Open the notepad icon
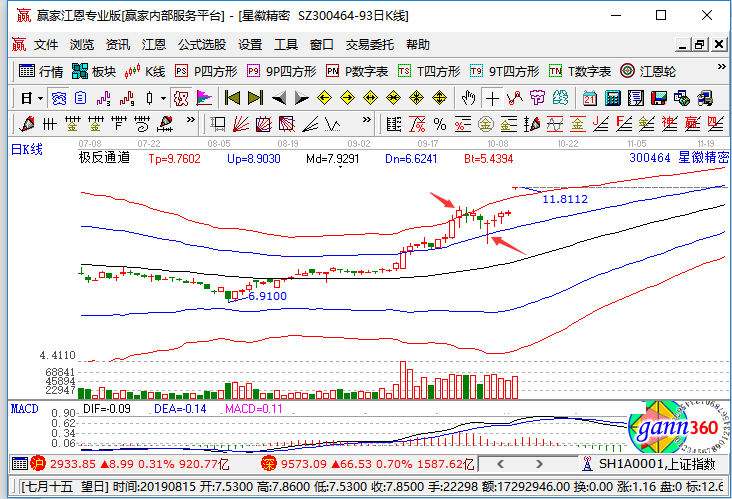 635,98
